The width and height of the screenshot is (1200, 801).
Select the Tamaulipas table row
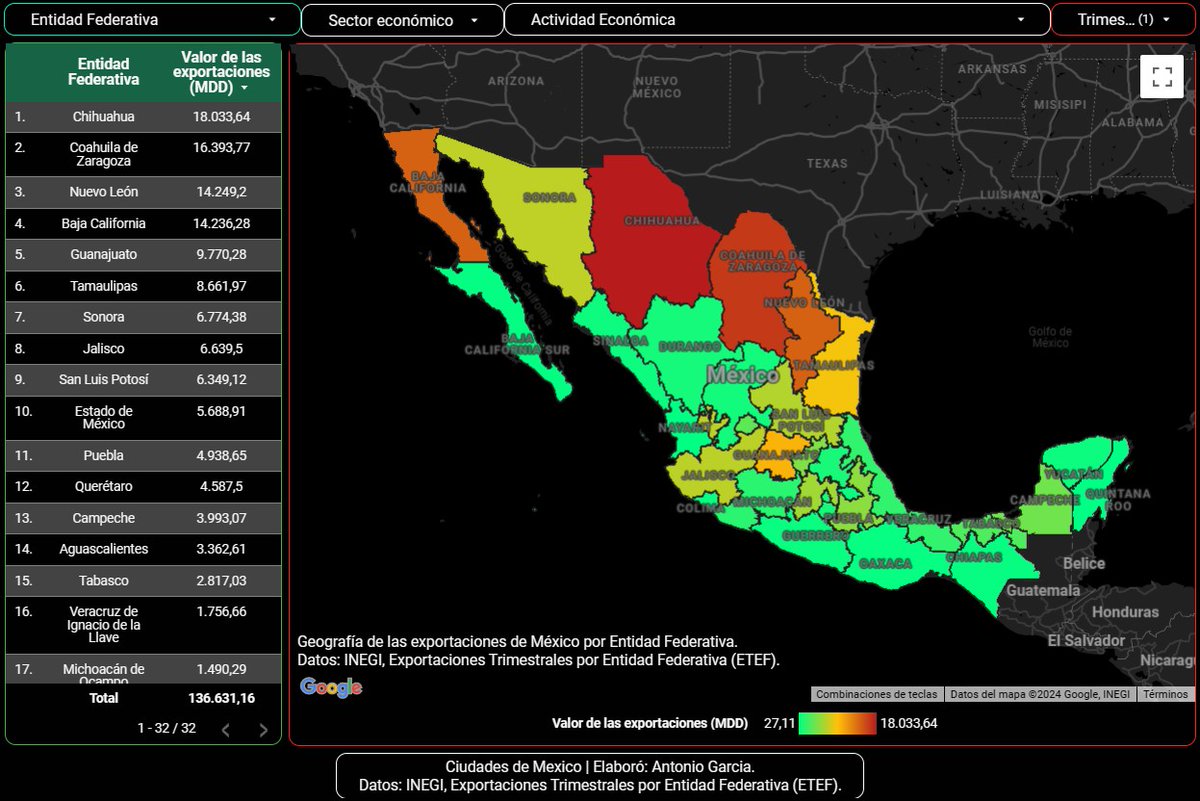click(144, 286)
